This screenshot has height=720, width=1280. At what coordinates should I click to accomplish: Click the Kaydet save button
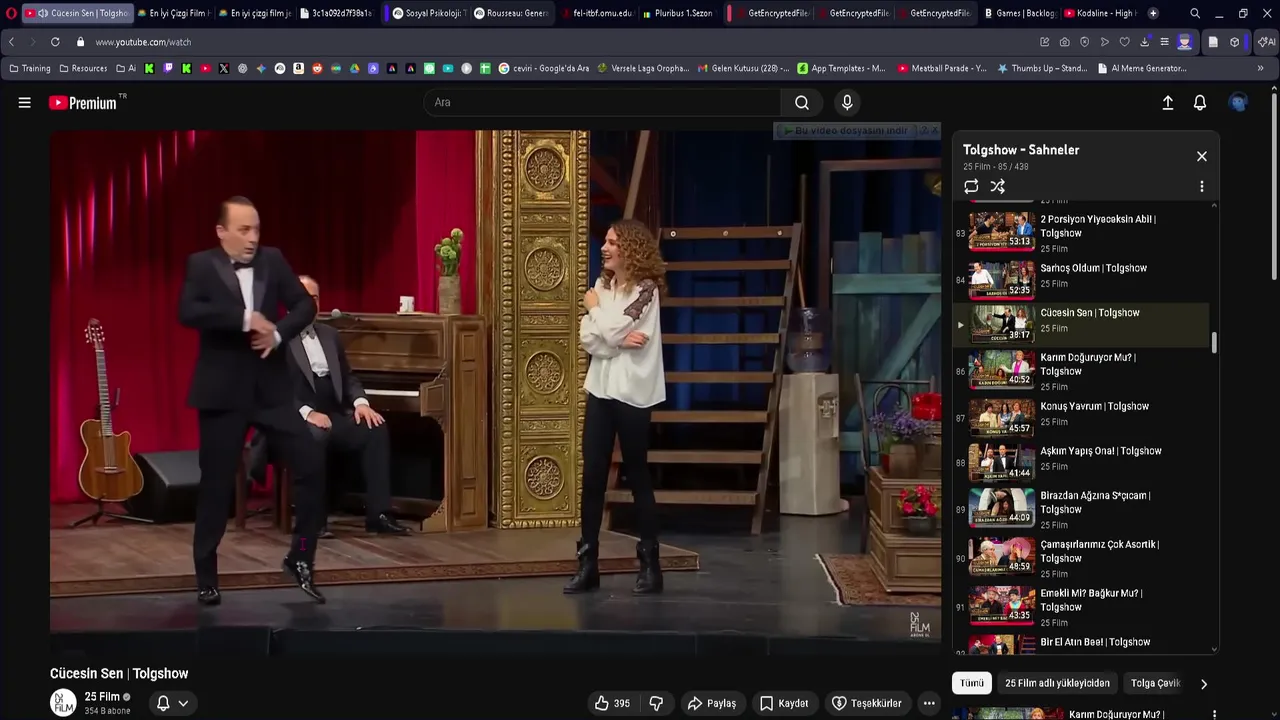784,703
